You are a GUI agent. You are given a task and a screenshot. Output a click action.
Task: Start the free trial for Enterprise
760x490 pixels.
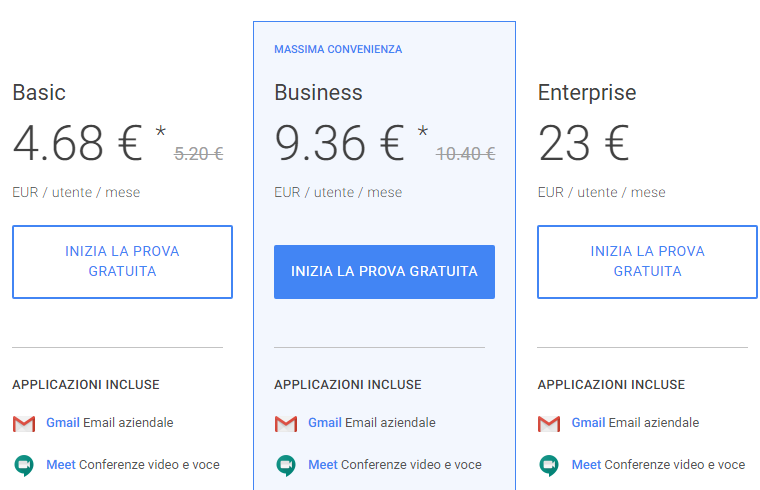pos(647,261)
